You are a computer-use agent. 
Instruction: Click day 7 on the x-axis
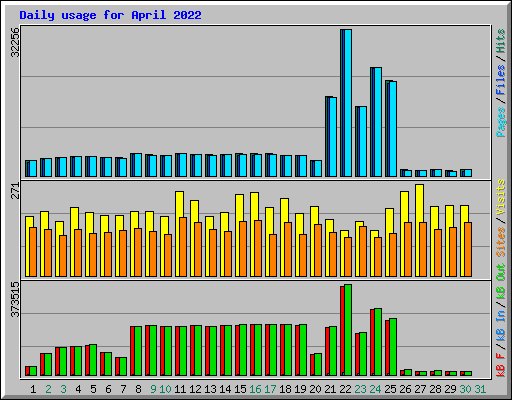[123, 389]
